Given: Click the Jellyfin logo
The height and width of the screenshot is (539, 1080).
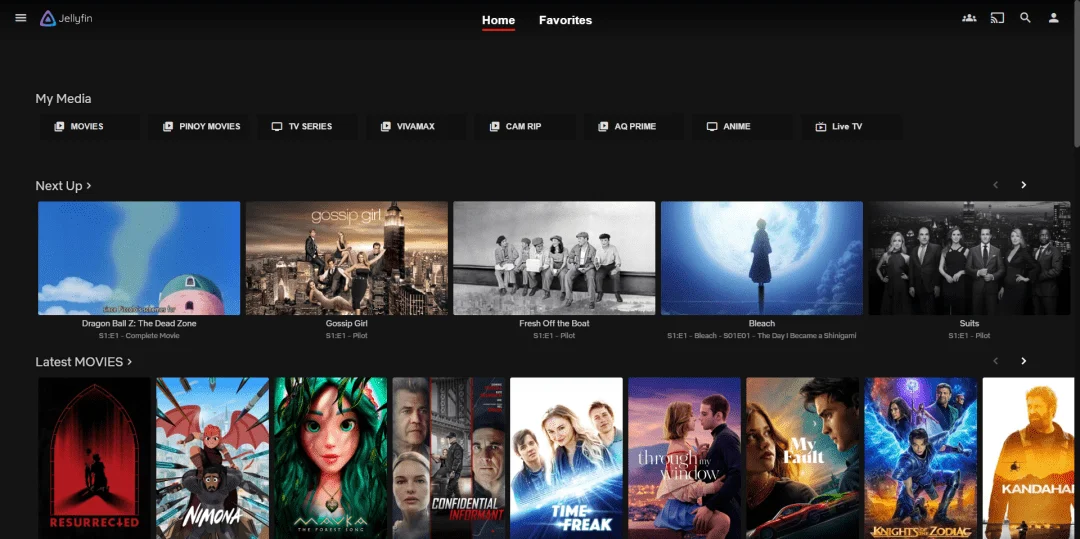Looking at the screenshot, I should click(66, 19).
